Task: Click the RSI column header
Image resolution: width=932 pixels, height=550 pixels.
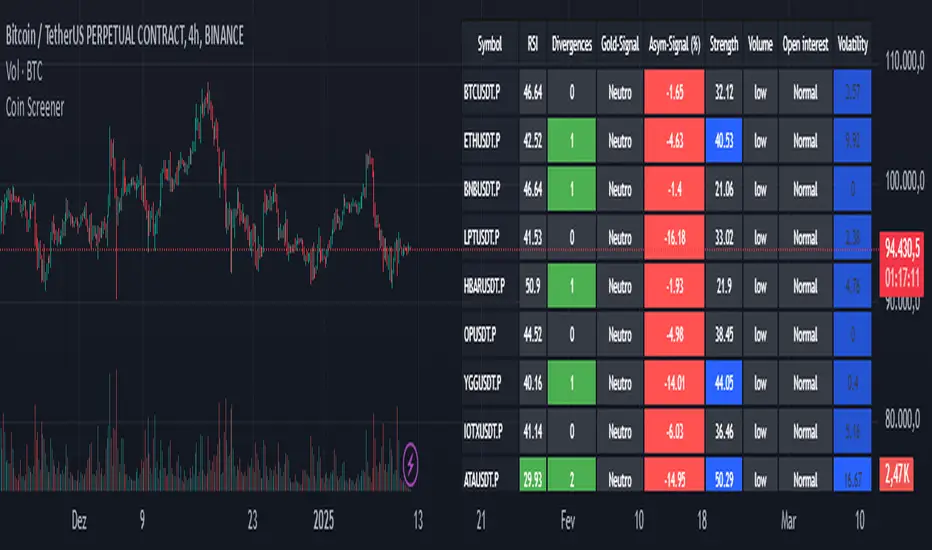Action: [532, 46]
